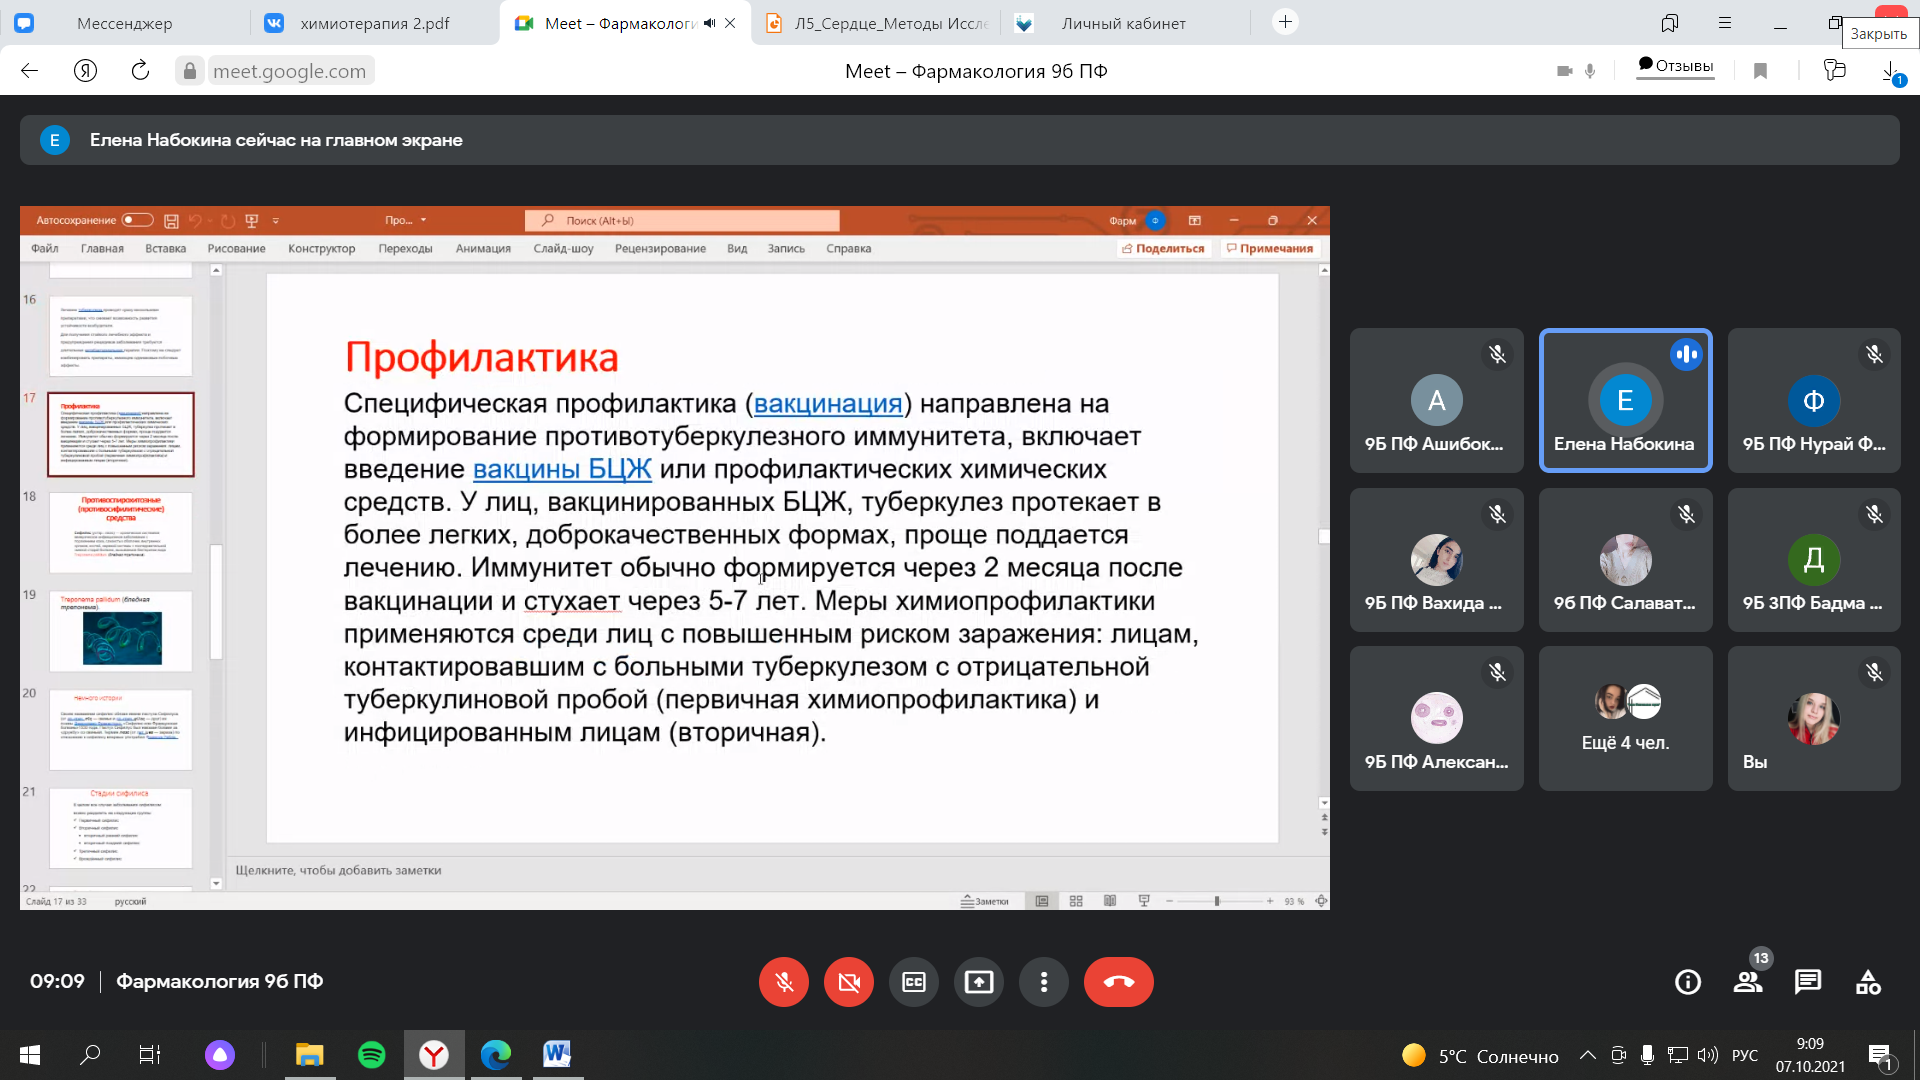Bookmark this page icon
Image resolution: width=1920 pixels, height=1080 pixels.
(1760, 71)
